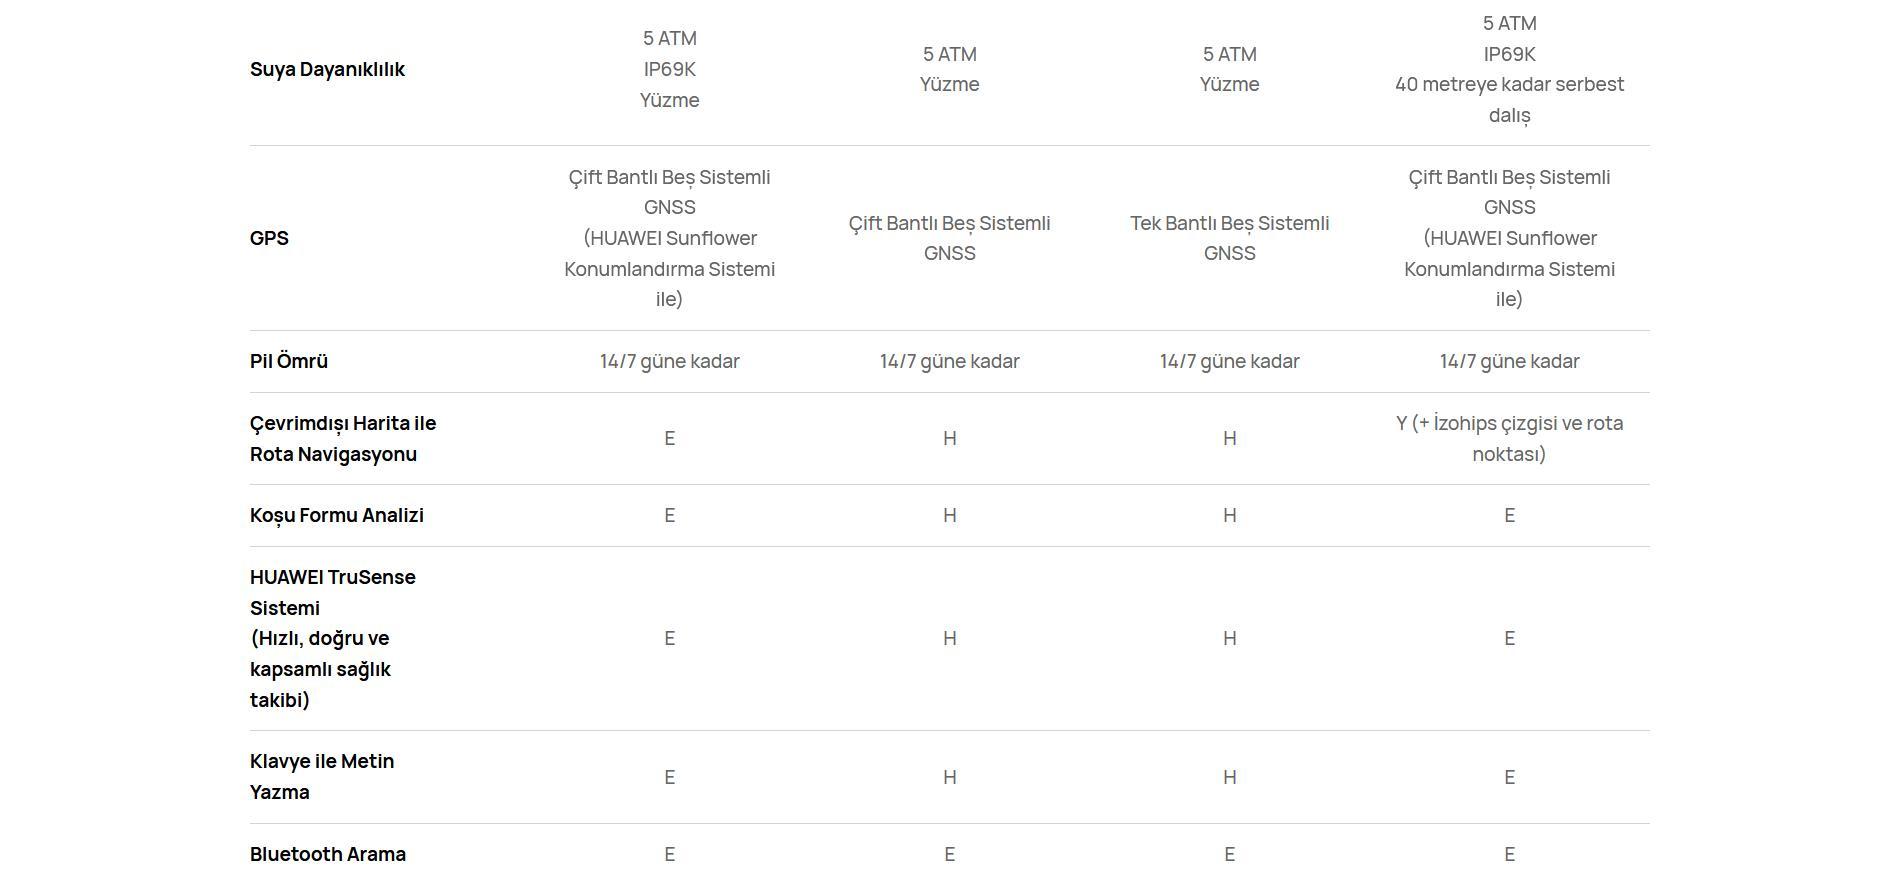
Task: Select the "Klavye ile Metin Yazma" label
Action: pyautogui.click(x=322, y=776)
